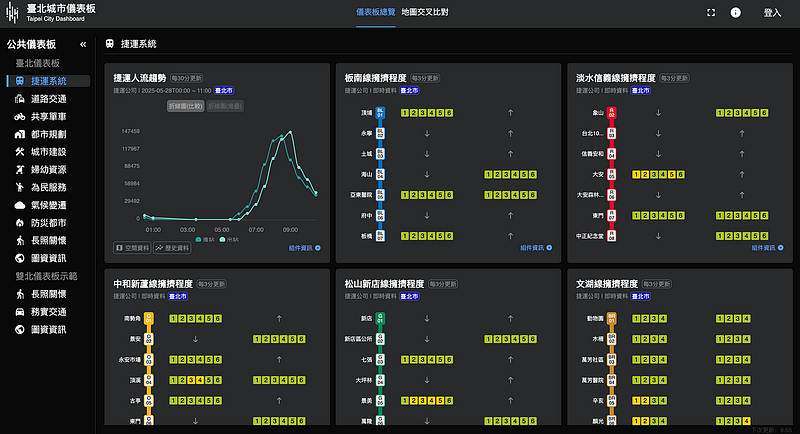Open 共享單車 bicycle dashboard

point(49,117)
